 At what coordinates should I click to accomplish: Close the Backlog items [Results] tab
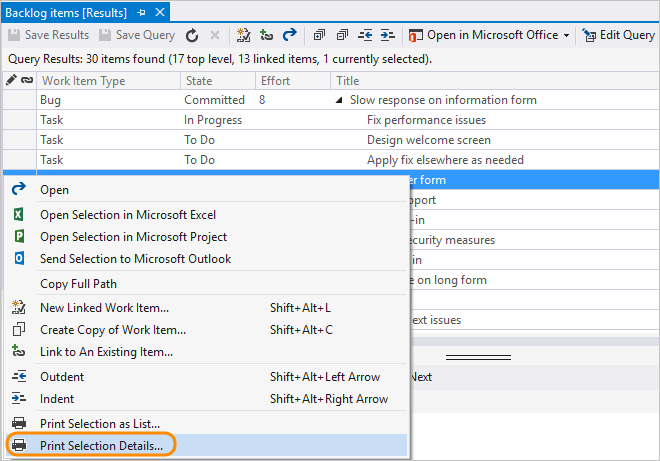pos(158,12)
